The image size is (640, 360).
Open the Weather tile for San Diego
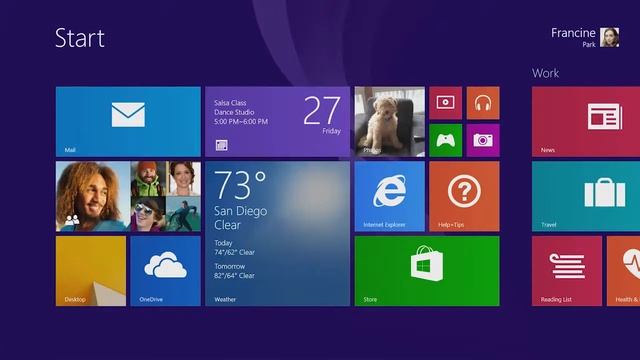[x=278, y=233]
